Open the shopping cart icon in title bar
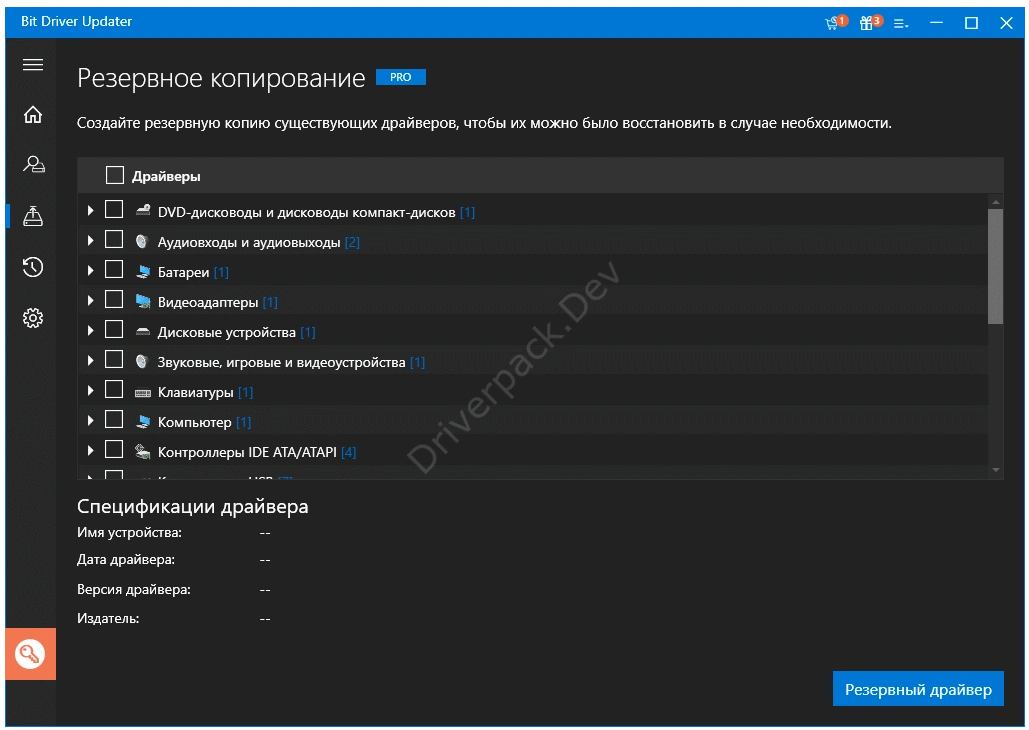 tap(835, 22)
